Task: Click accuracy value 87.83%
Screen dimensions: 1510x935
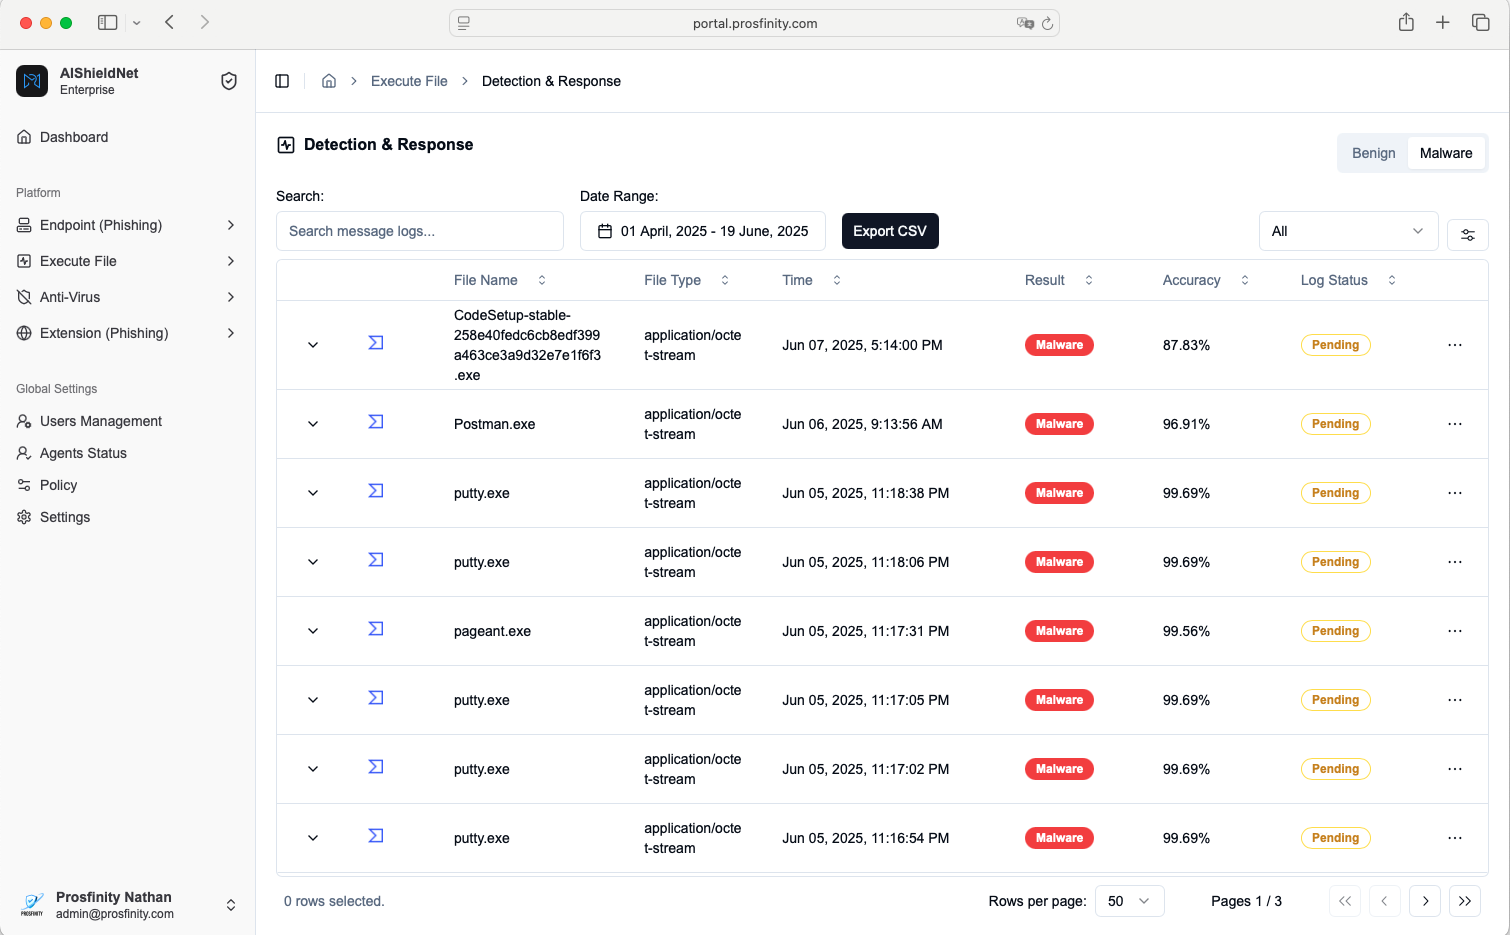Action: 1186,345
